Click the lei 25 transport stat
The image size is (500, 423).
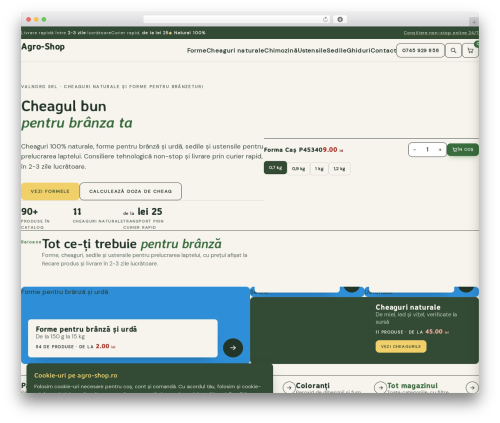(x=143, y=218)
